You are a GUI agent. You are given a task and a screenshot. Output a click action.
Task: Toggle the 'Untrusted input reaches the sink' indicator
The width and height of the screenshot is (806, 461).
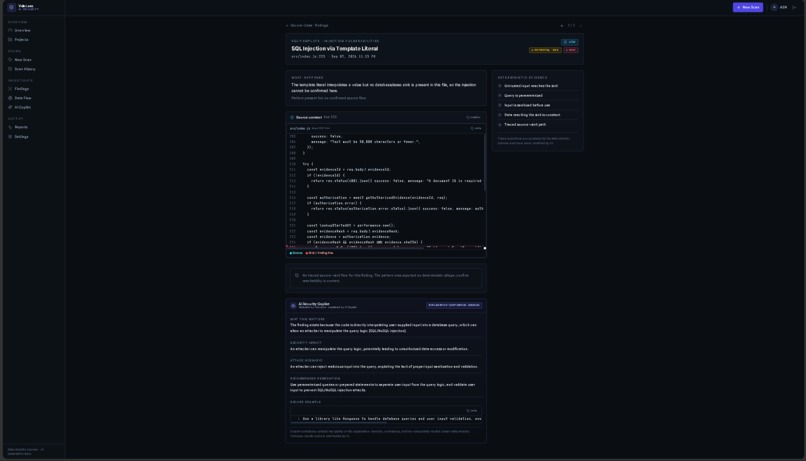click(x=500, y=86)
